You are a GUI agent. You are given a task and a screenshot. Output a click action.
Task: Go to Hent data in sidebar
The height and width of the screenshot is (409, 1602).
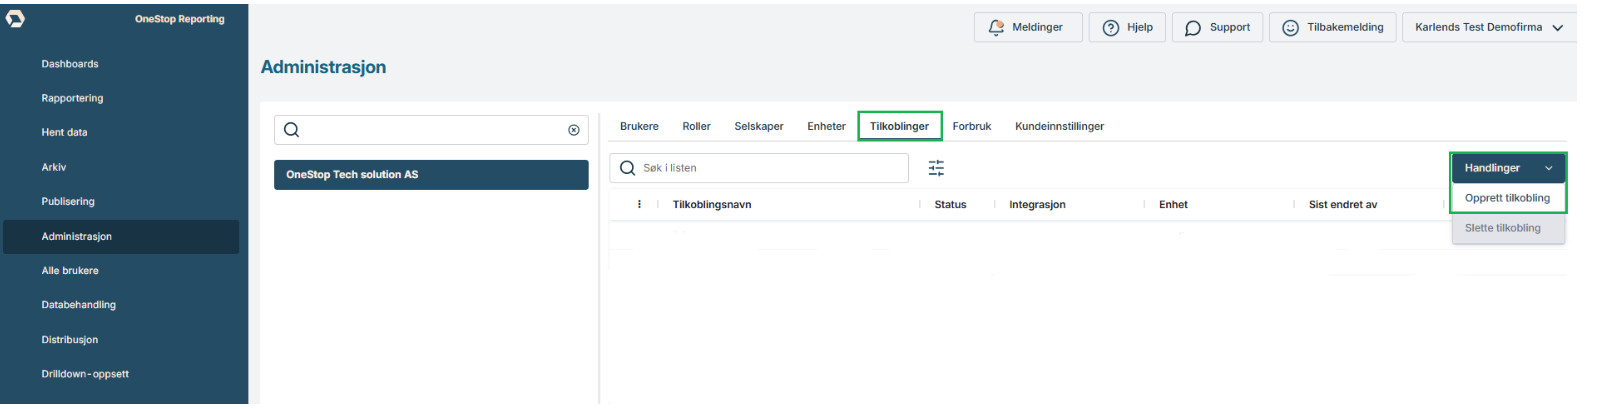64,132
